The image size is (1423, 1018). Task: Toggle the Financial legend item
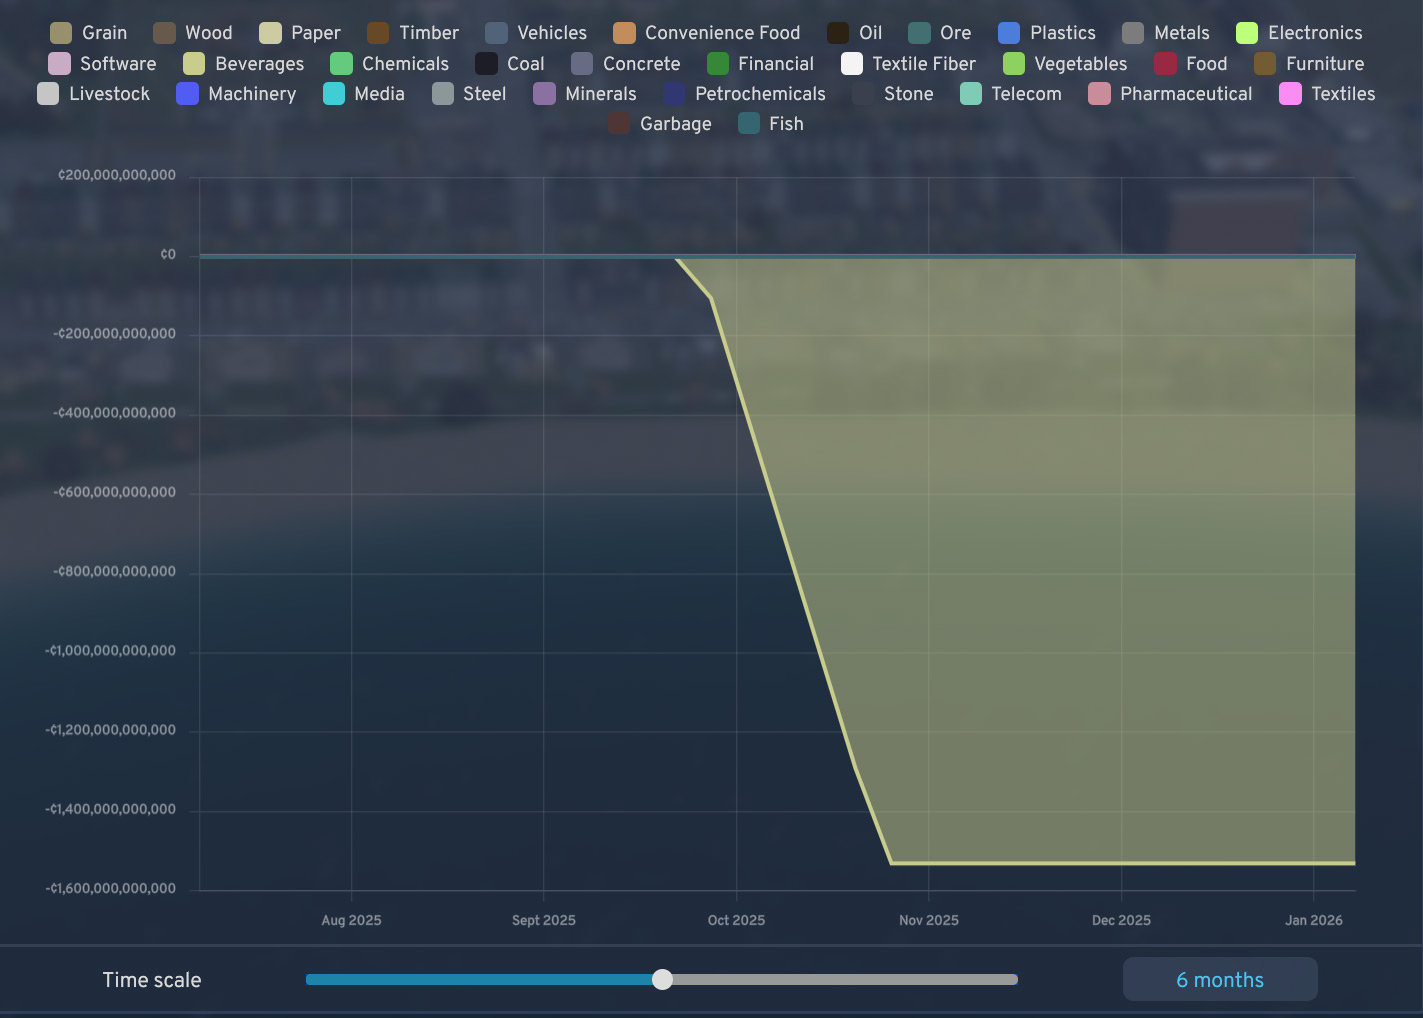761,64
